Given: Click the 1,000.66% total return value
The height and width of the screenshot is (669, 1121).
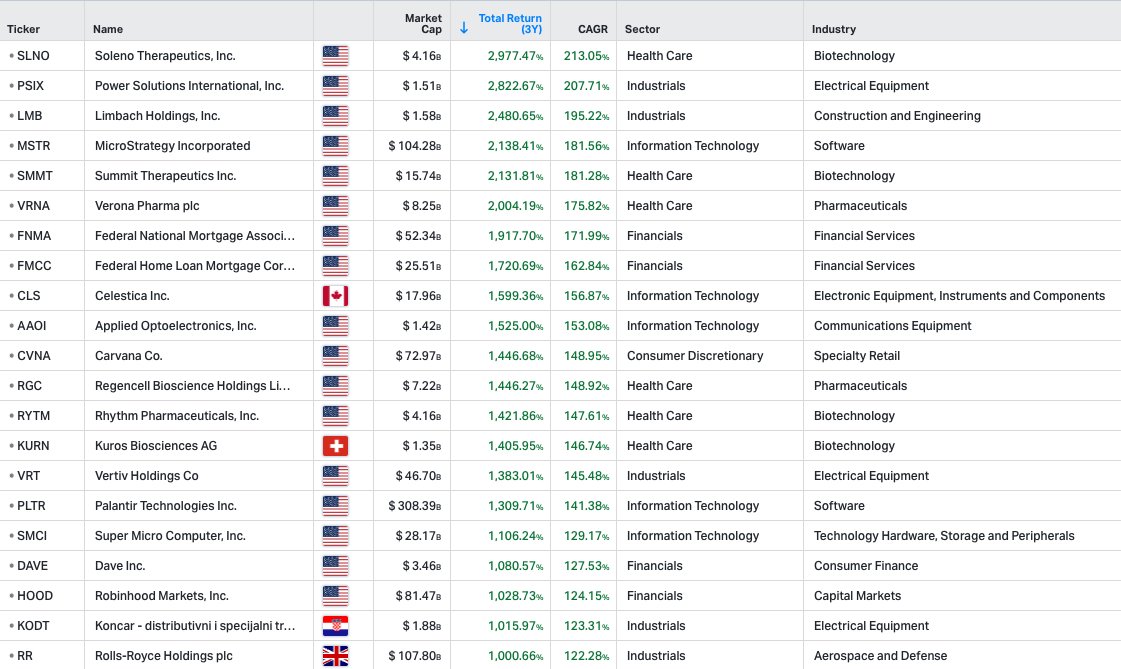Looking at the screenshot, I should click(515, 656).
